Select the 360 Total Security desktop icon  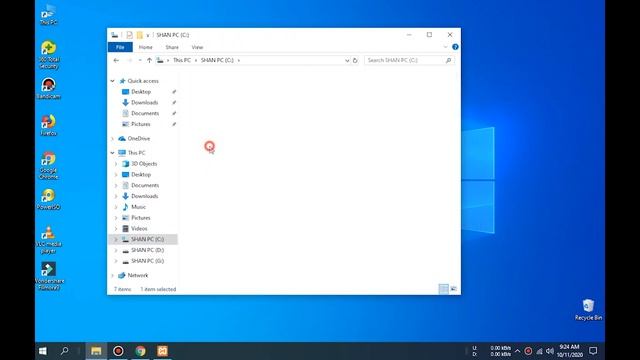[x=49, y=55]
